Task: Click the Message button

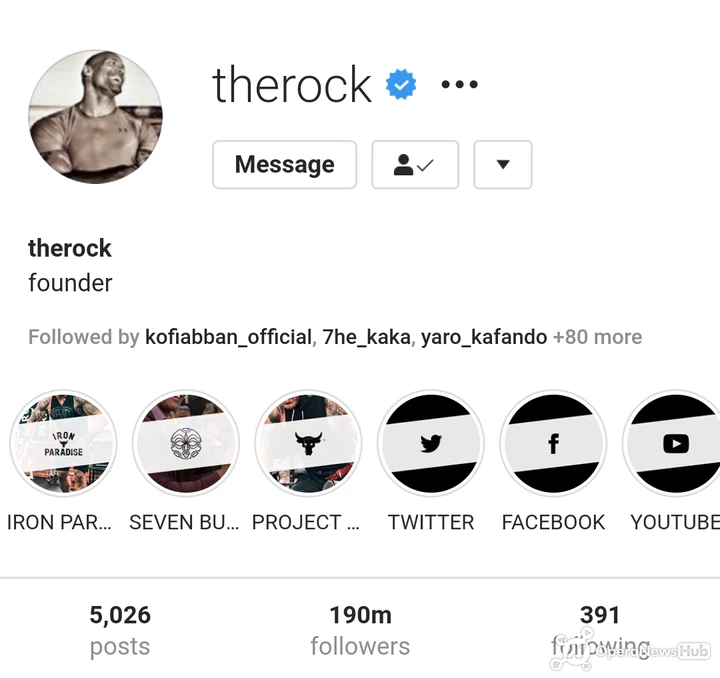Action: click(x=285, y=165)
